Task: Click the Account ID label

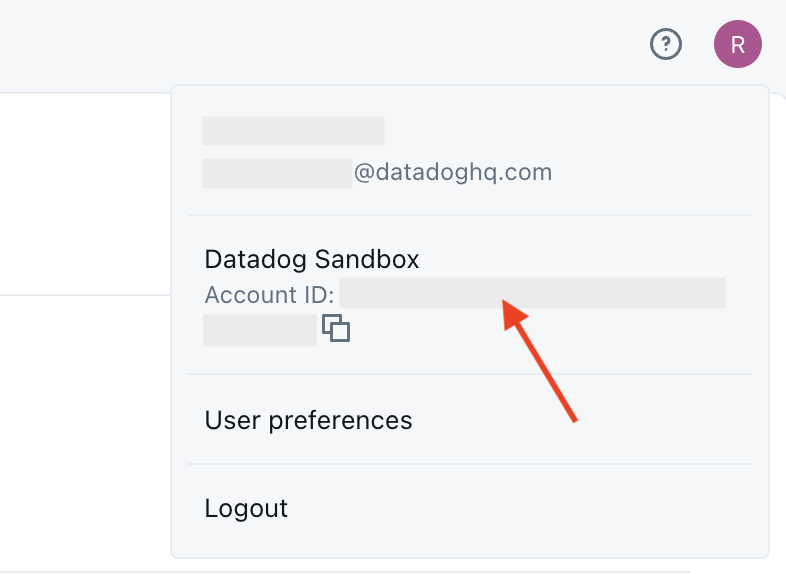Action: coord(269,294)
